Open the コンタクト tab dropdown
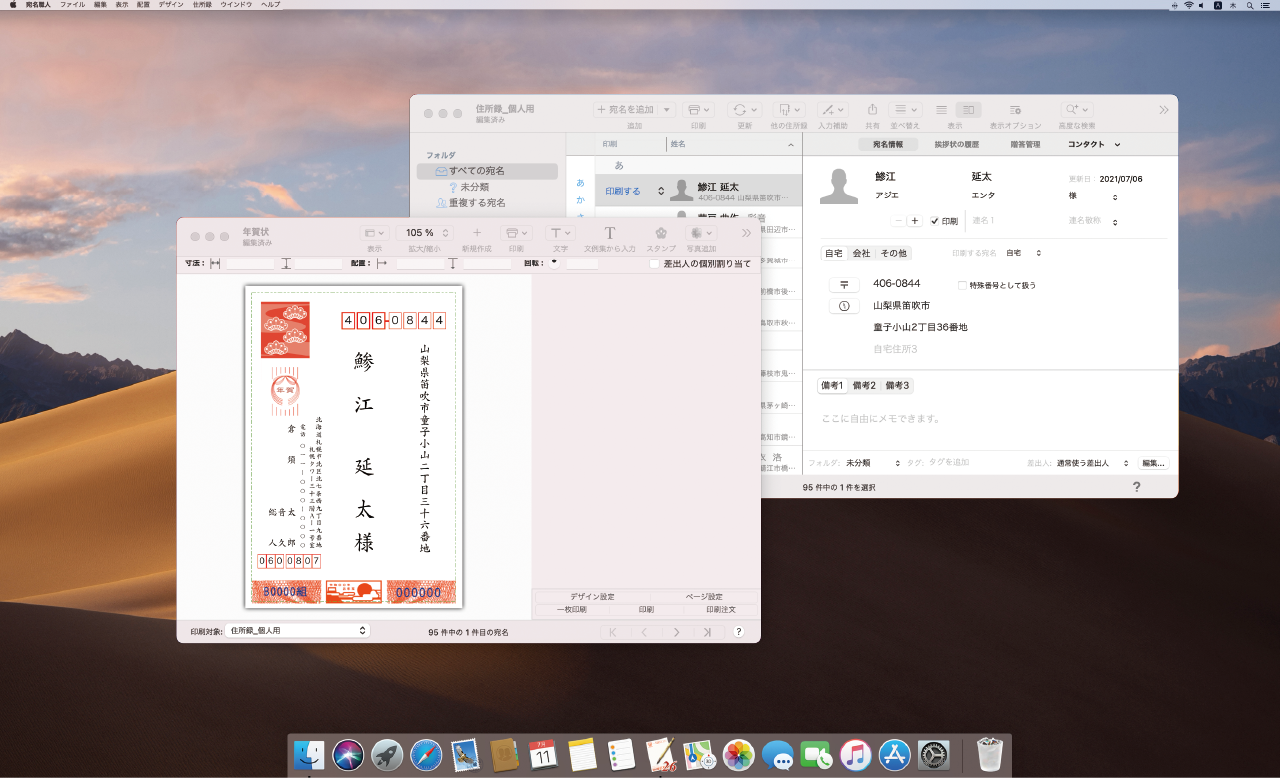Image resolution: width=1280 pixels, height=779 pixels. click(1094, 144)
